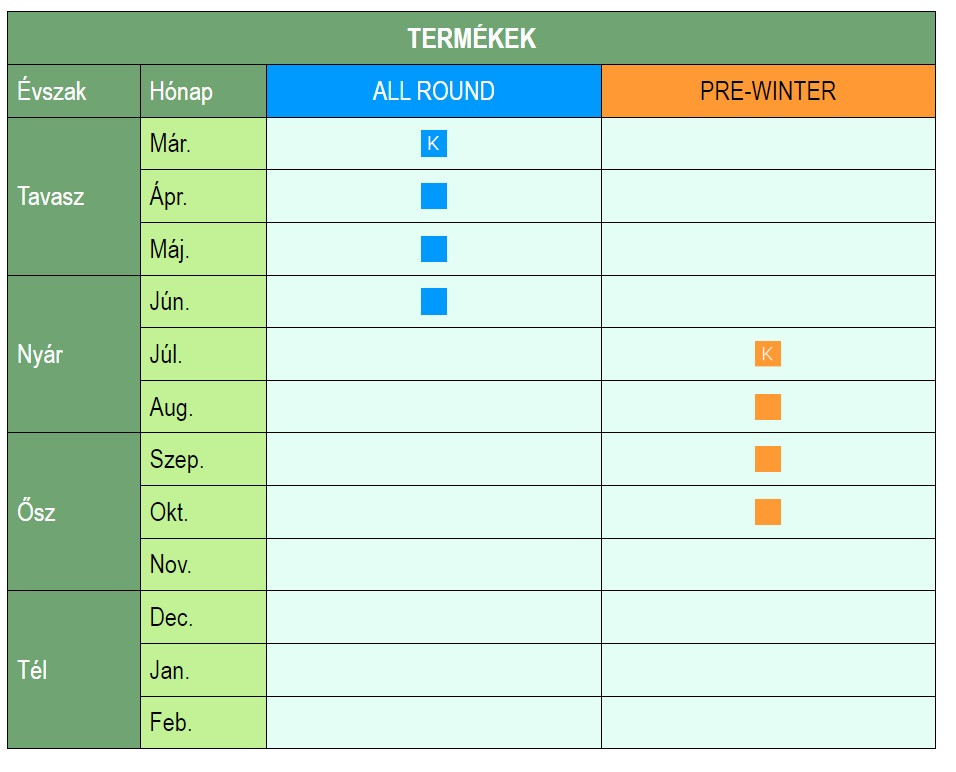Click the TERMÉKEK title header
The image size is (956, 772).
tap(471, 39)
